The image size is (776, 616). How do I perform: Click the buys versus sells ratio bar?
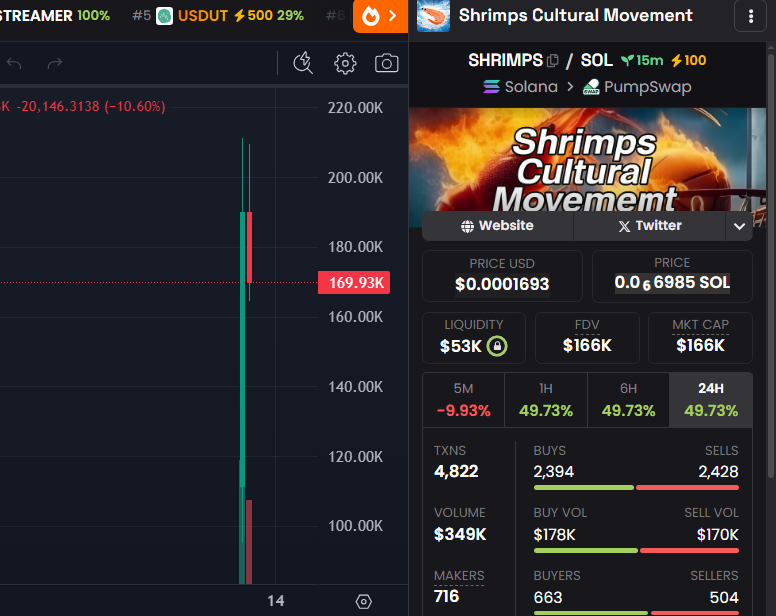coord(636,488)
